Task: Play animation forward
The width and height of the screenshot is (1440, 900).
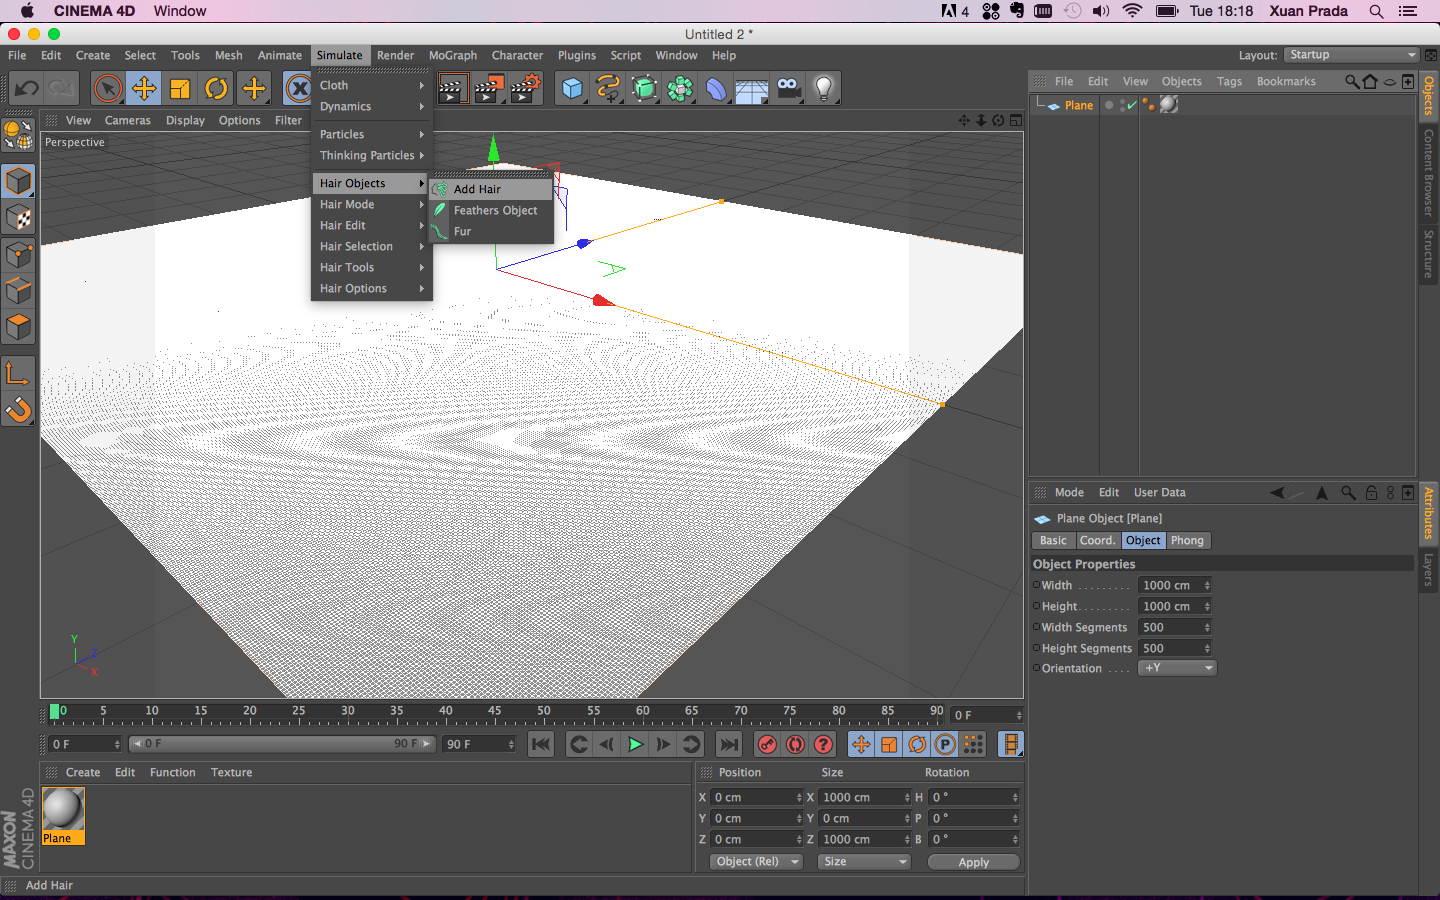Action: [635, 744]
